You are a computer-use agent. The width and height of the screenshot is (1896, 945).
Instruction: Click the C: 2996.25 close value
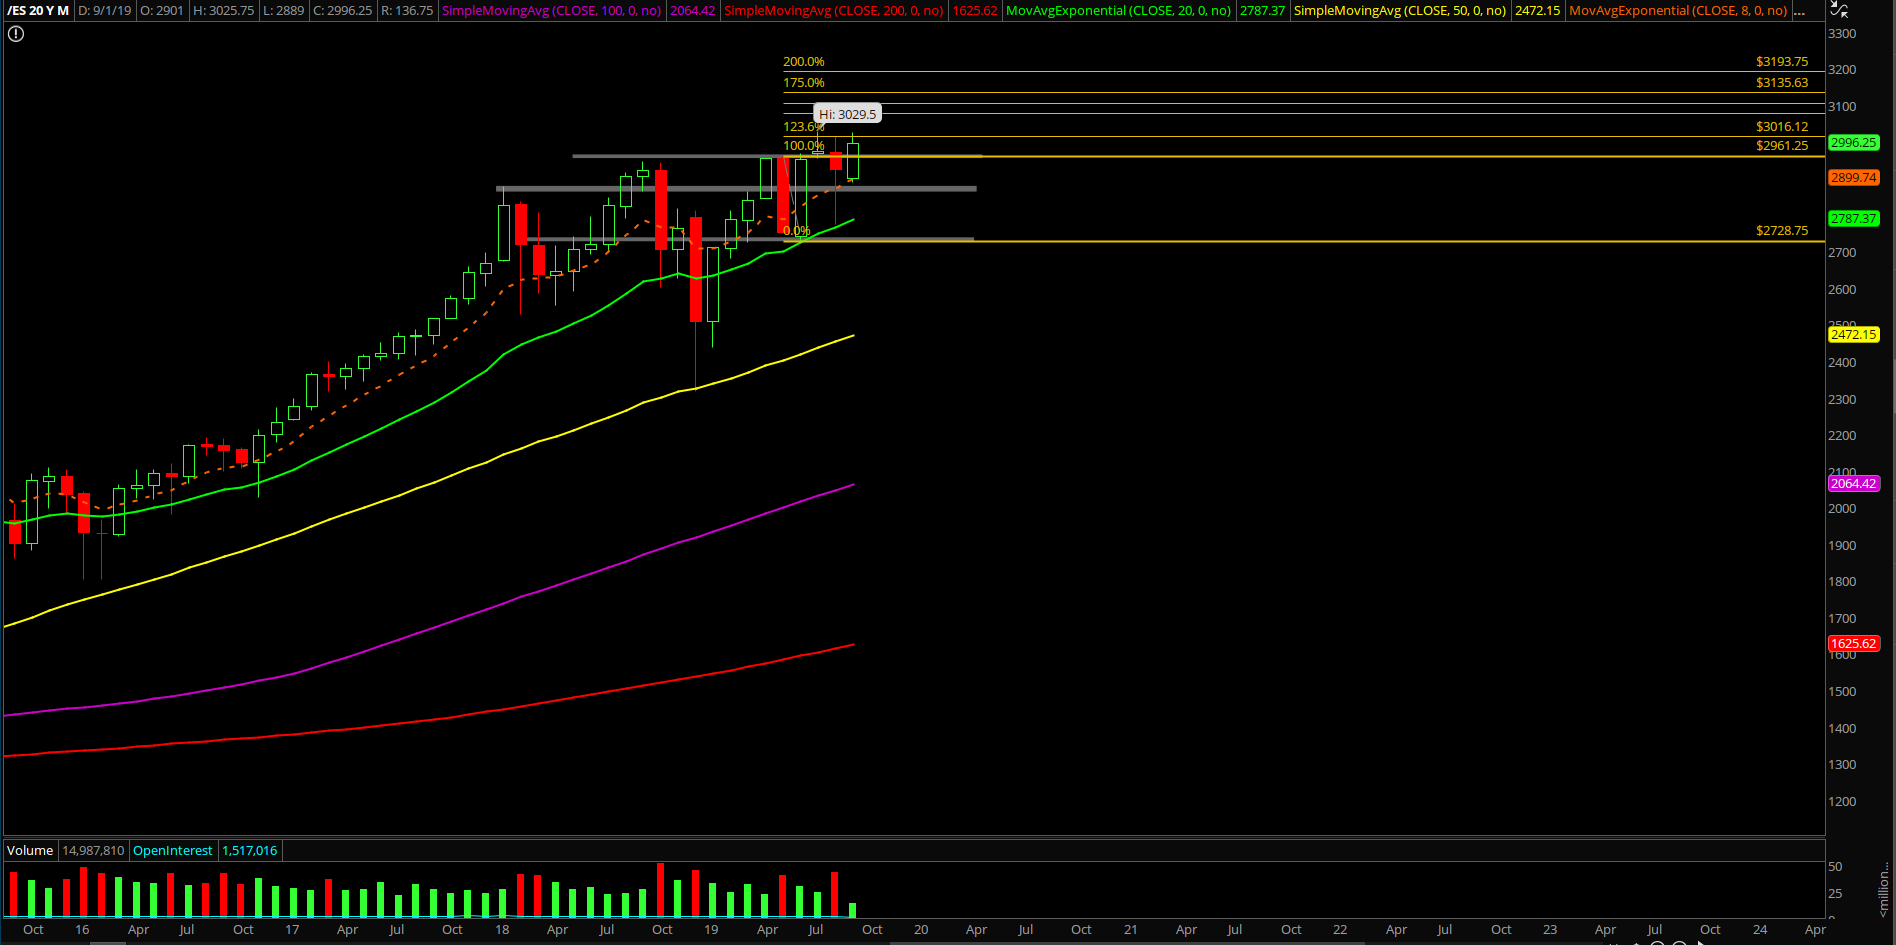coord(343,11)
